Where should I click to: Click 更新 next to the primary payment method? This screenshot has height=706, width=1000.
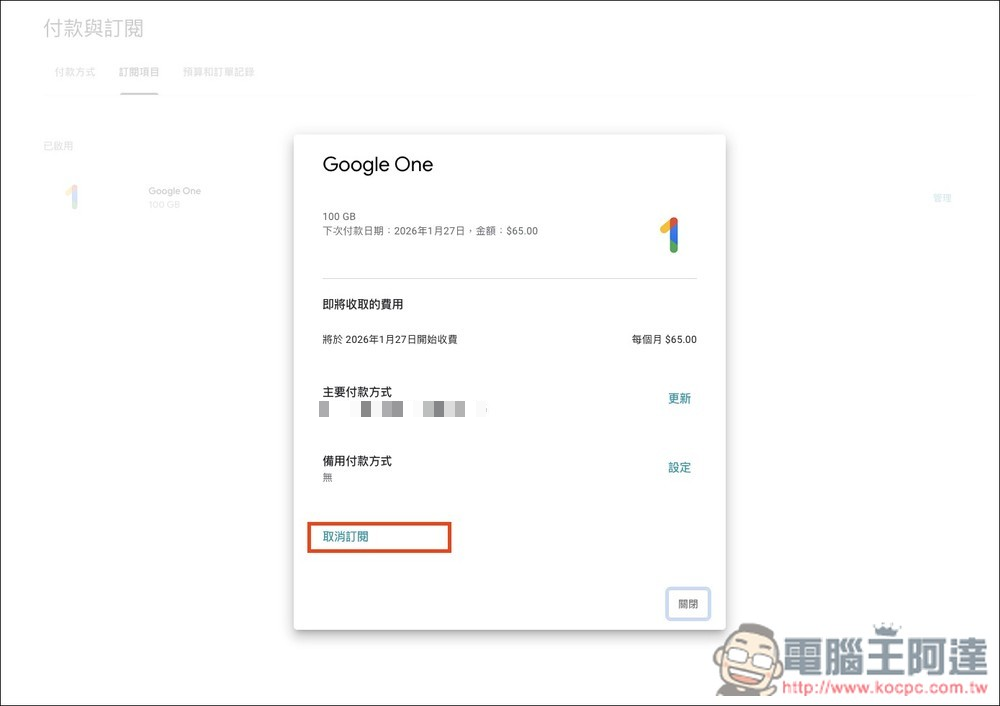(679, 399)
